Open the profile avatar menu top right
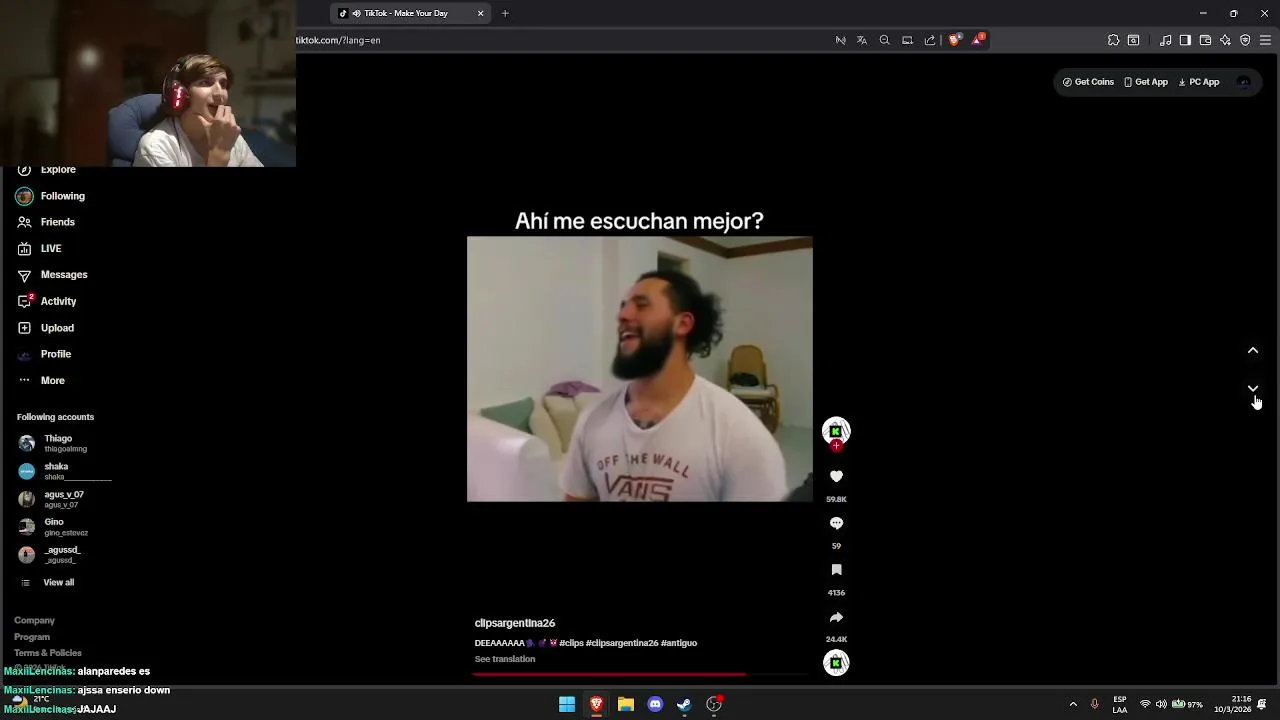The image size is (1280, 720). coord(1243,82)
